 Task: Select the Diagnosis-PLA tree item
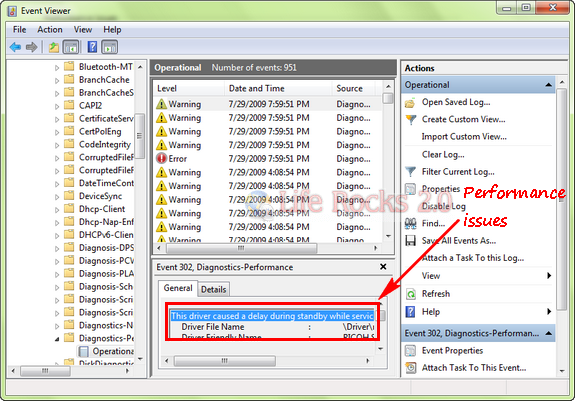click(x=106, y=273)
